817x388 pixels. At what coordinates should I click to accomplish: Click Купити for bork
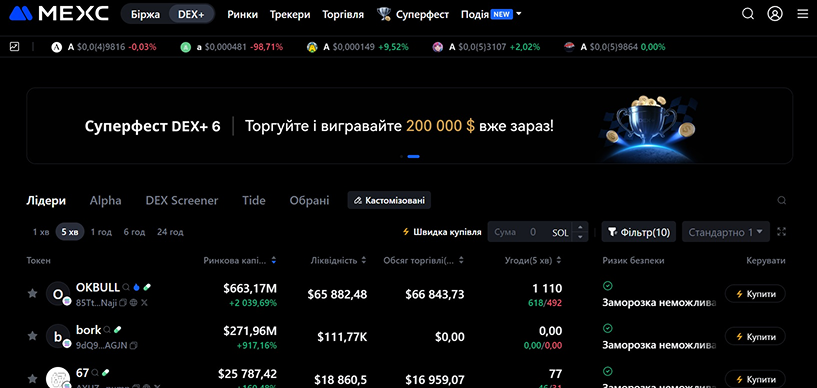755,336
